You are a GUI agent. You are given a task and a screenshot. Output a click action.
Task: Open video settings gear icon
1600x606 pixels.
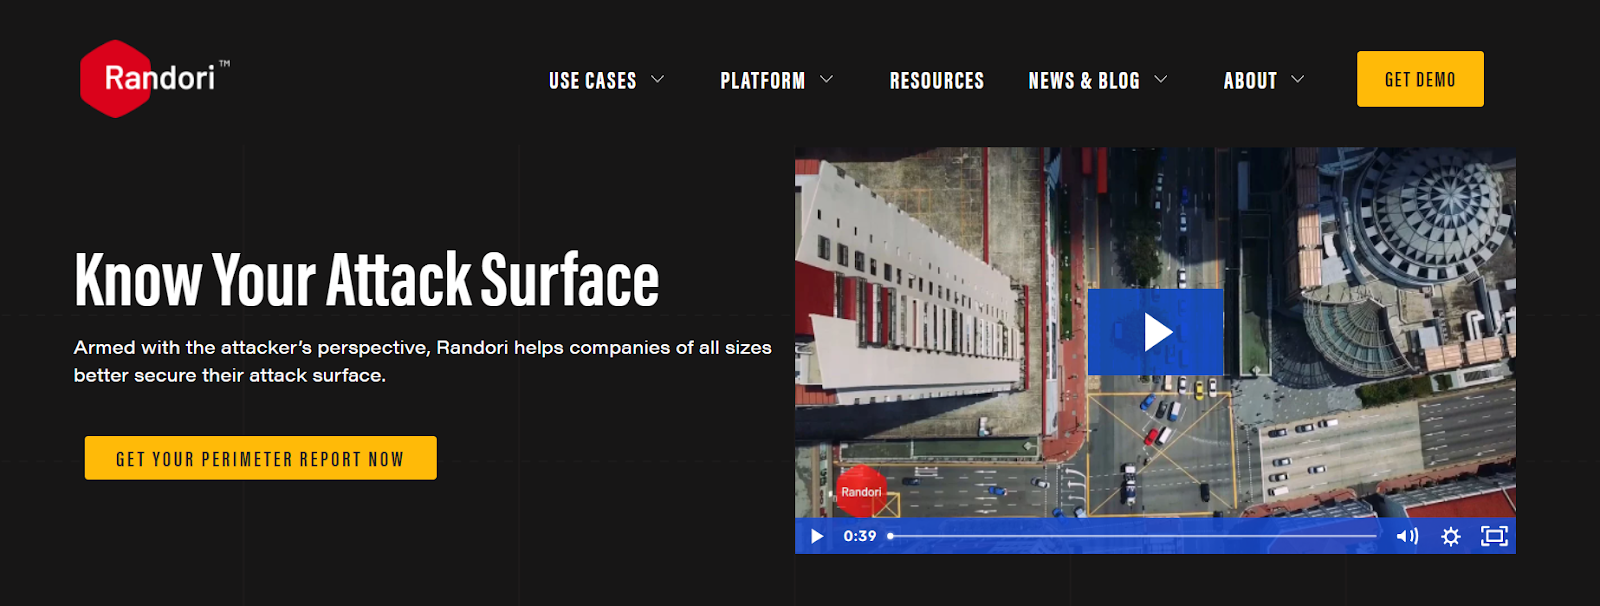pos(1451,536)
